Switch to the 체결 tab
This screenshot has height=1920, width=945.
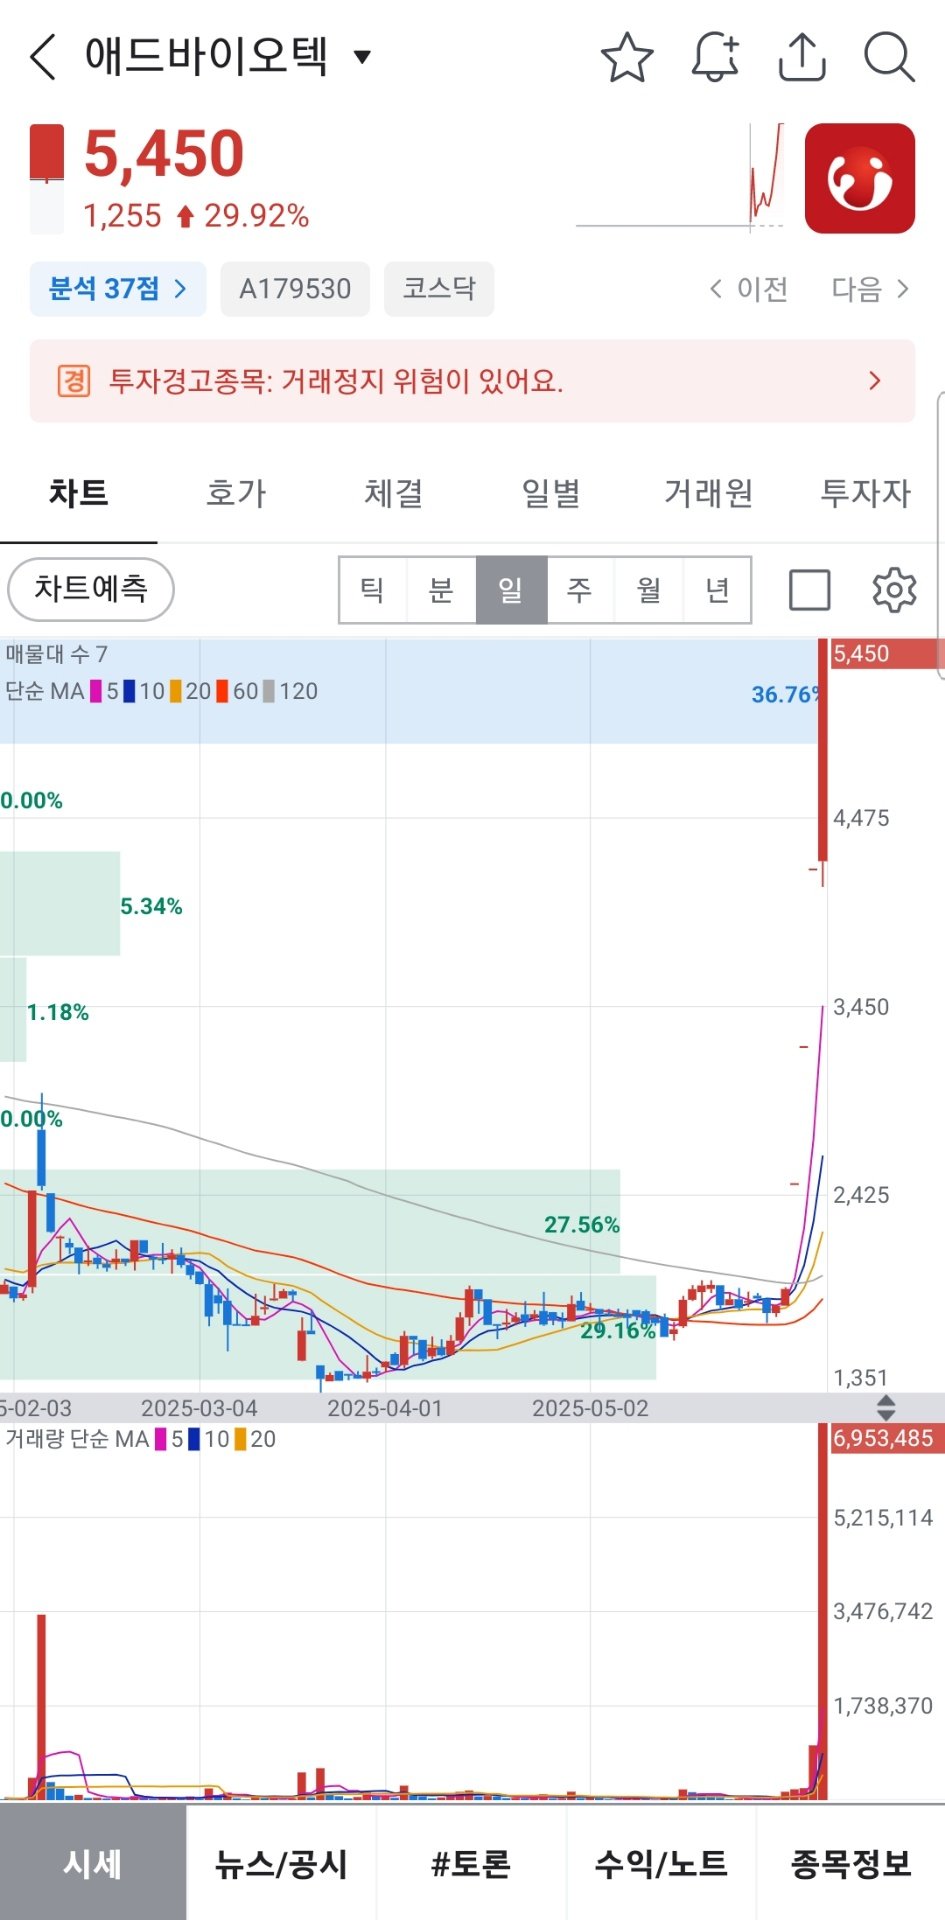(394, 493)
